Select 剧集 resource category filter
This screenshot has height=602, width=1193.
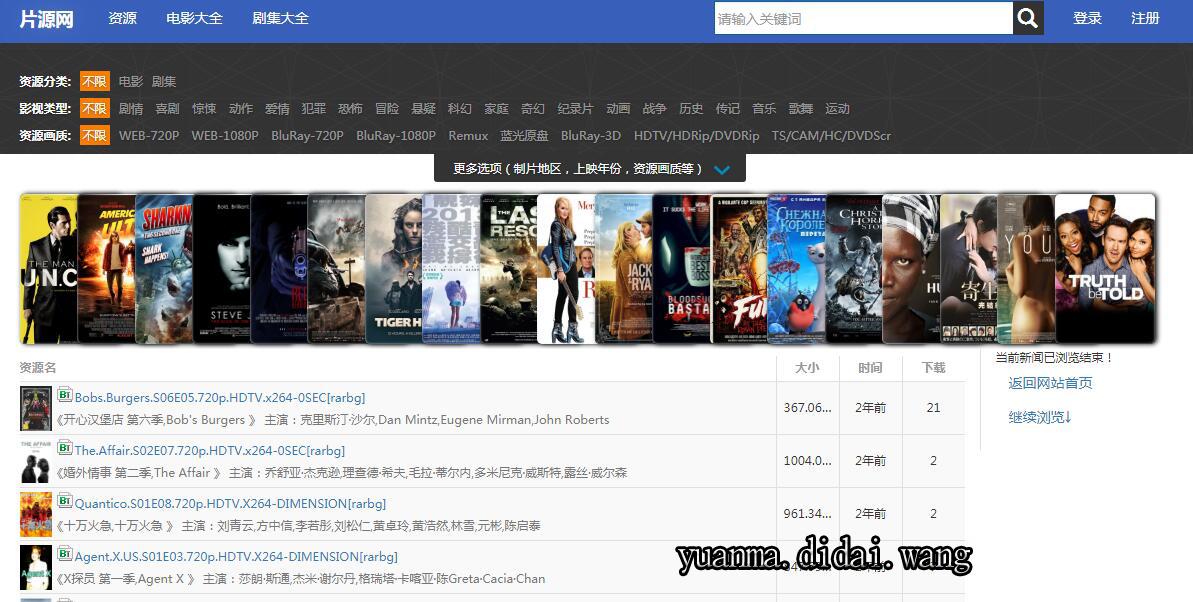click(164, 81)
